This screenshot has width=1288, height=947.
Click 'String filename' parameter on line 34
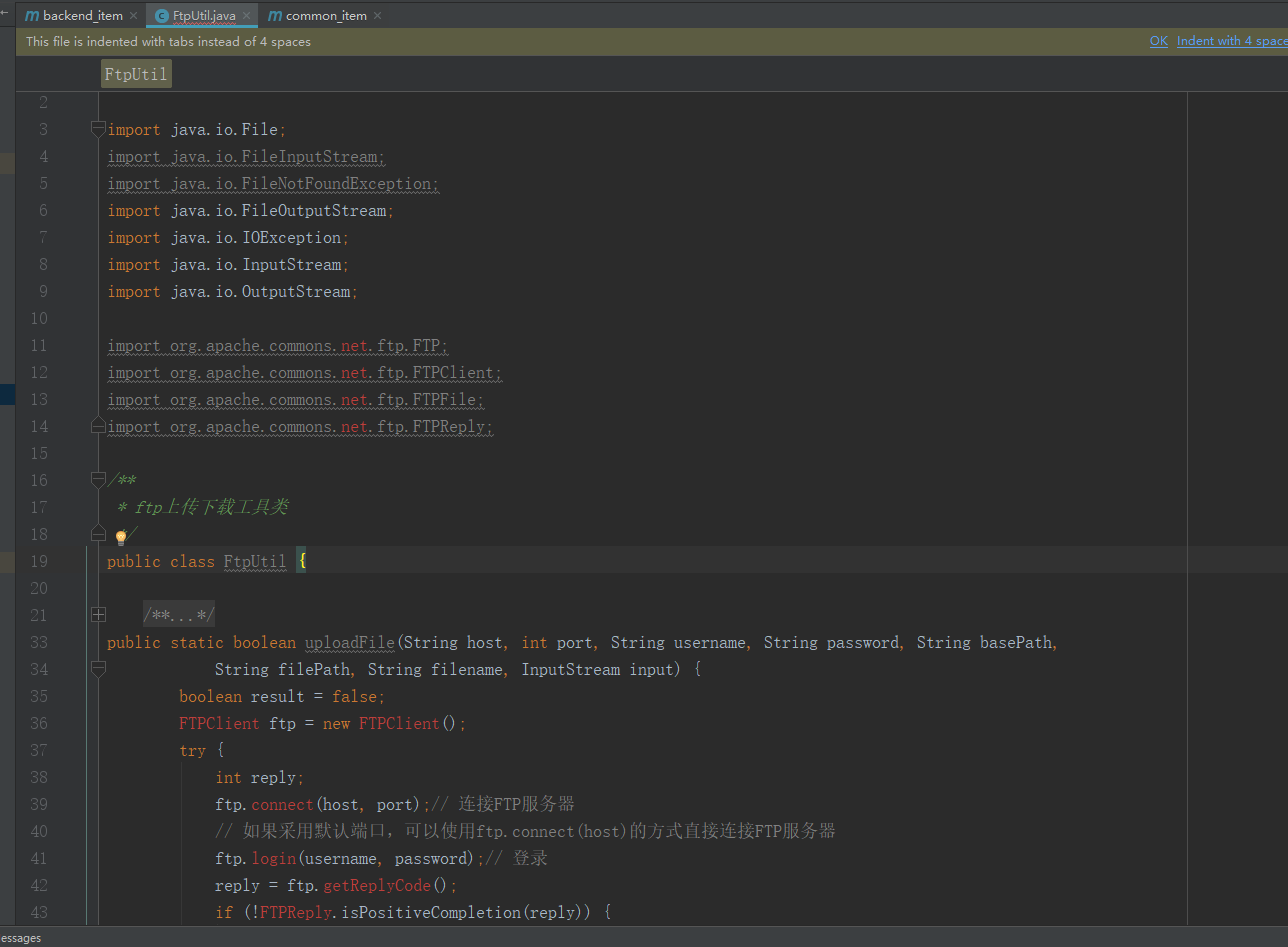435,669
